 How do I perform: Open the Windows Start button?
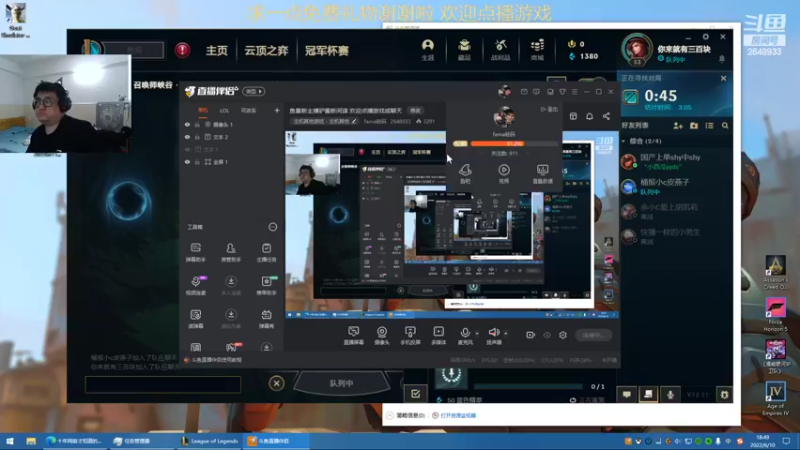coord(10,441)
